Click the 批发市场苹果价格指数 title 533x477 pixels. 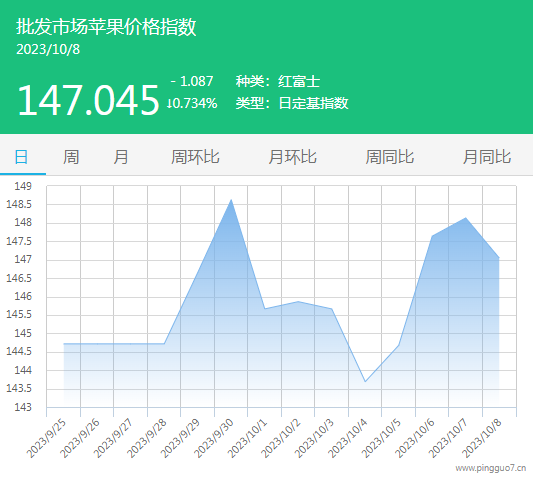106,27
